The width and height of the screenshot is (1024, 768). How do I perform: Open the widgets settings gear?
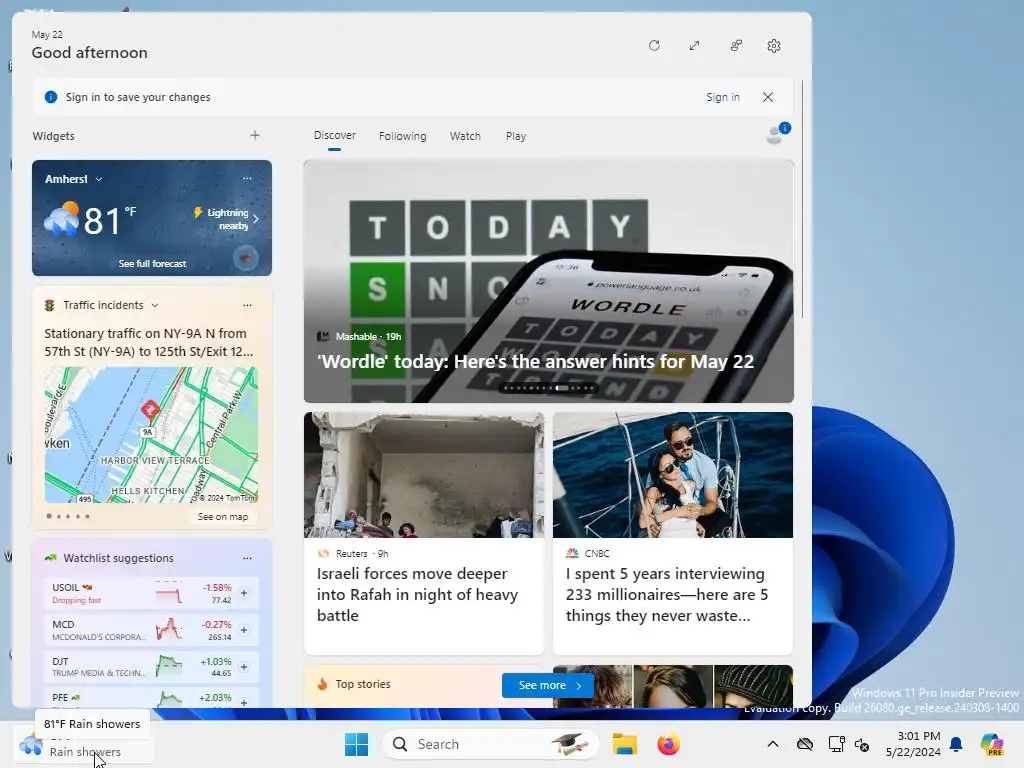(x=774, y=46)
